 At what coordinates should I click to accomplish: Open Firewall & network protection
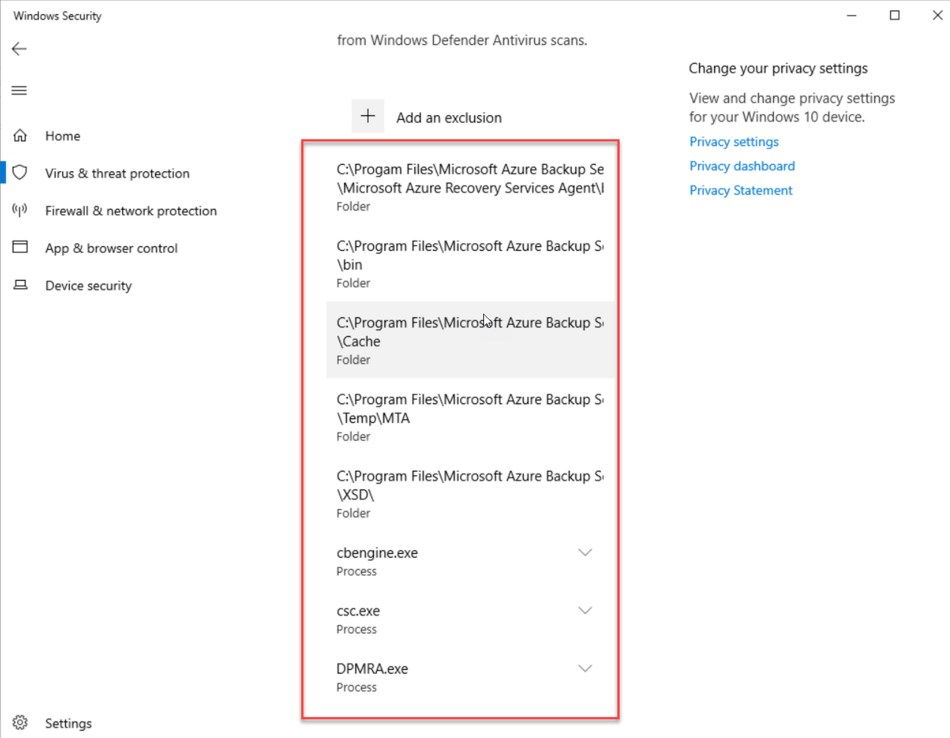[x=130, y=211]
